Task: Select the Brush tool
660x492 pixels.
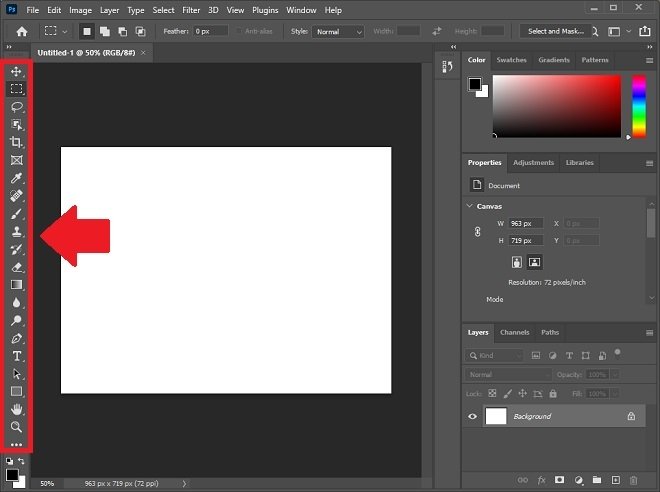Action: (16, 214)
